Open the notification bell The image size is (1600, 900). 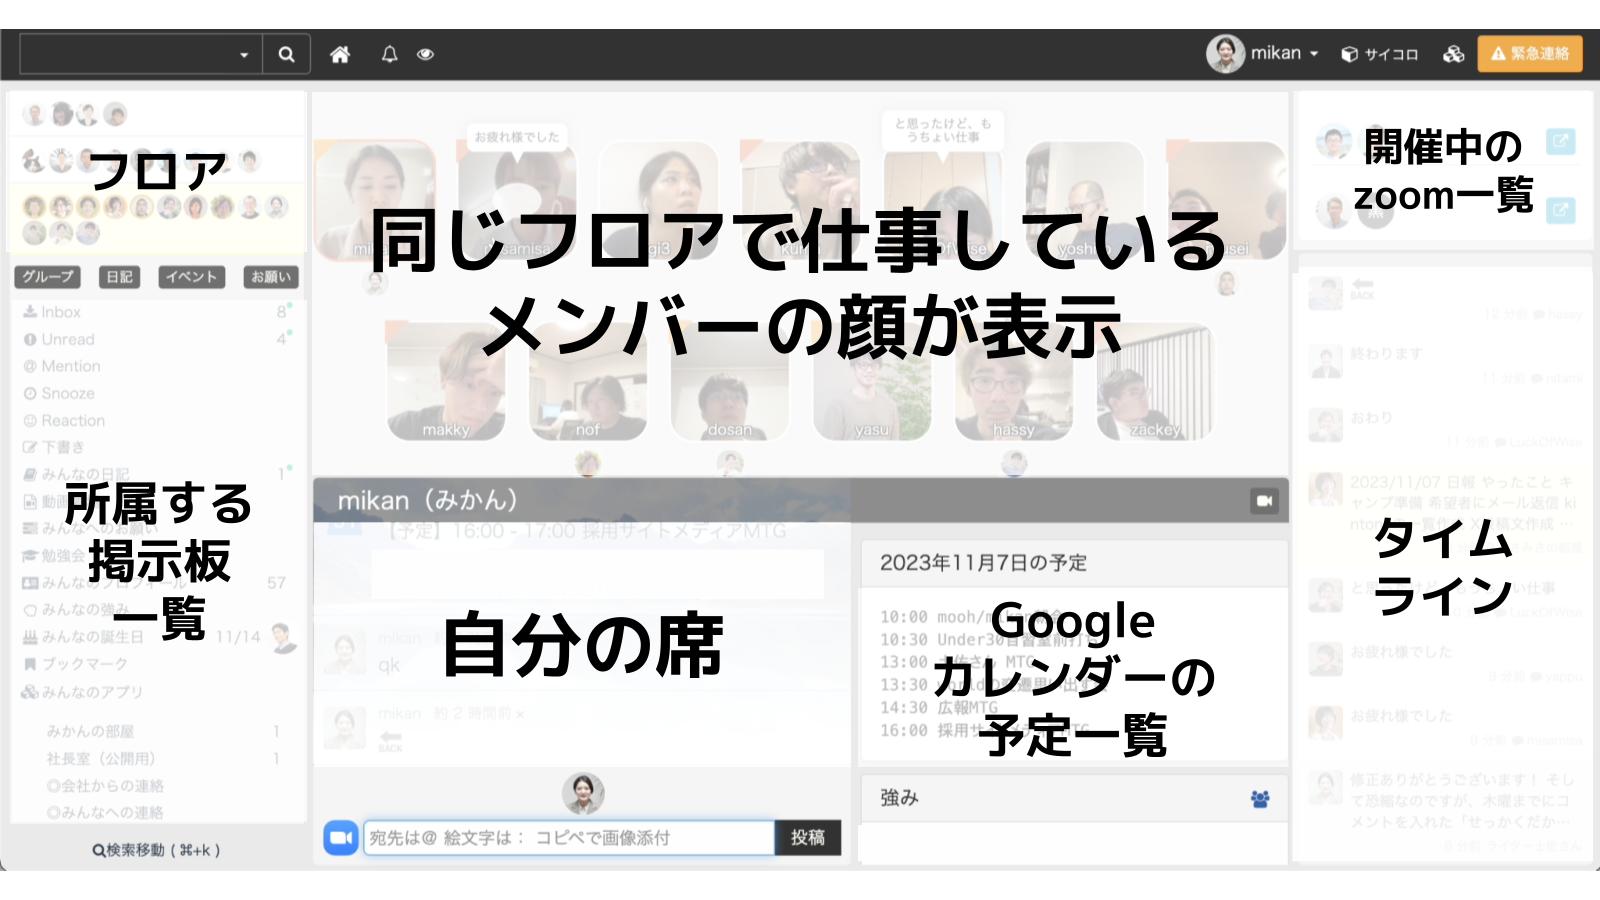coord(389,54)
